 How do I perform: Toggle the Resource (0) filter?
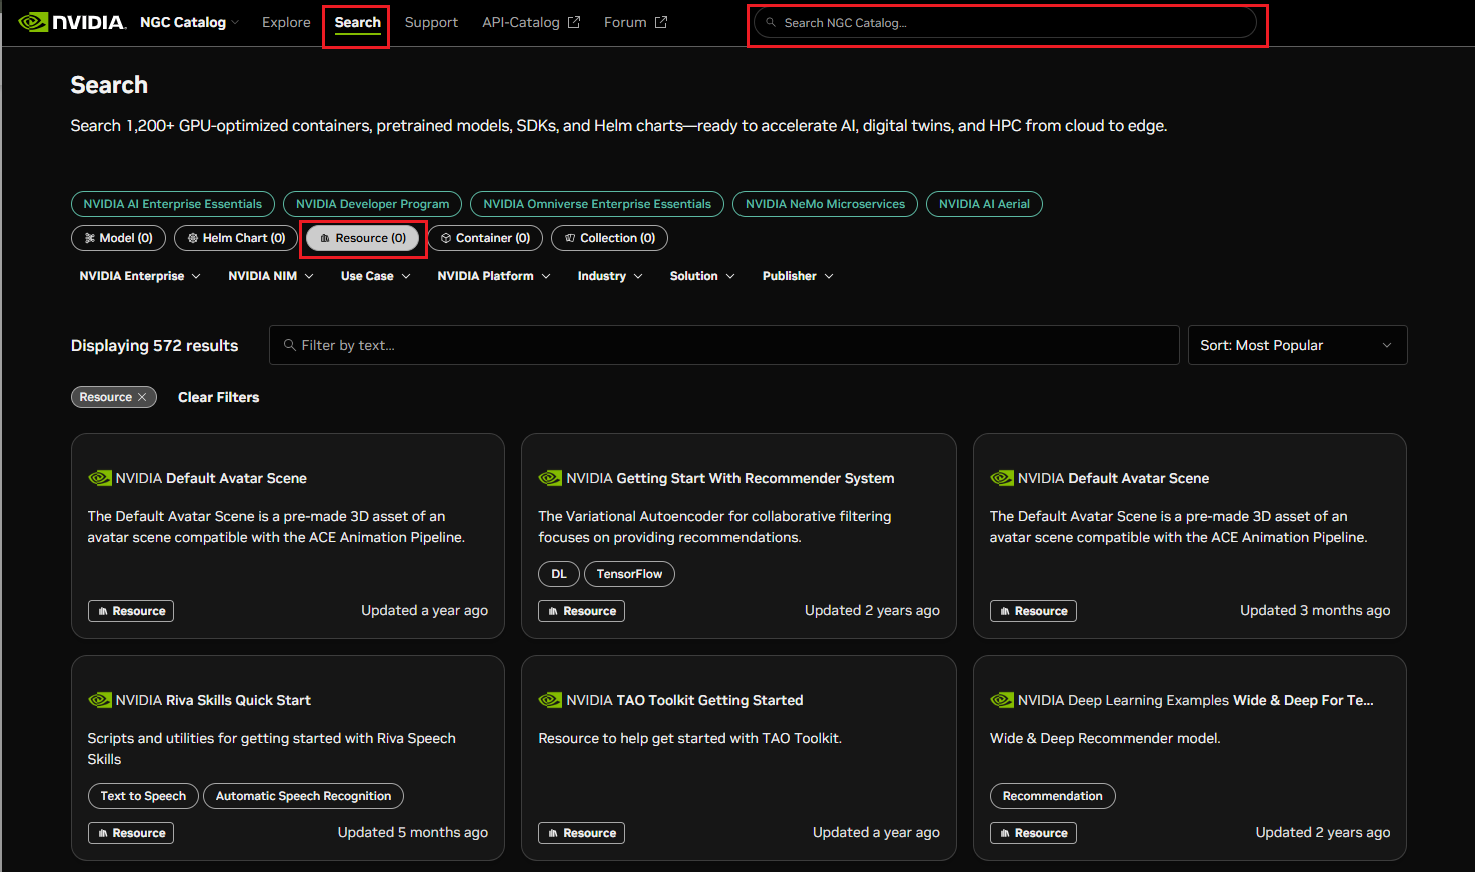tap(363, 238)
